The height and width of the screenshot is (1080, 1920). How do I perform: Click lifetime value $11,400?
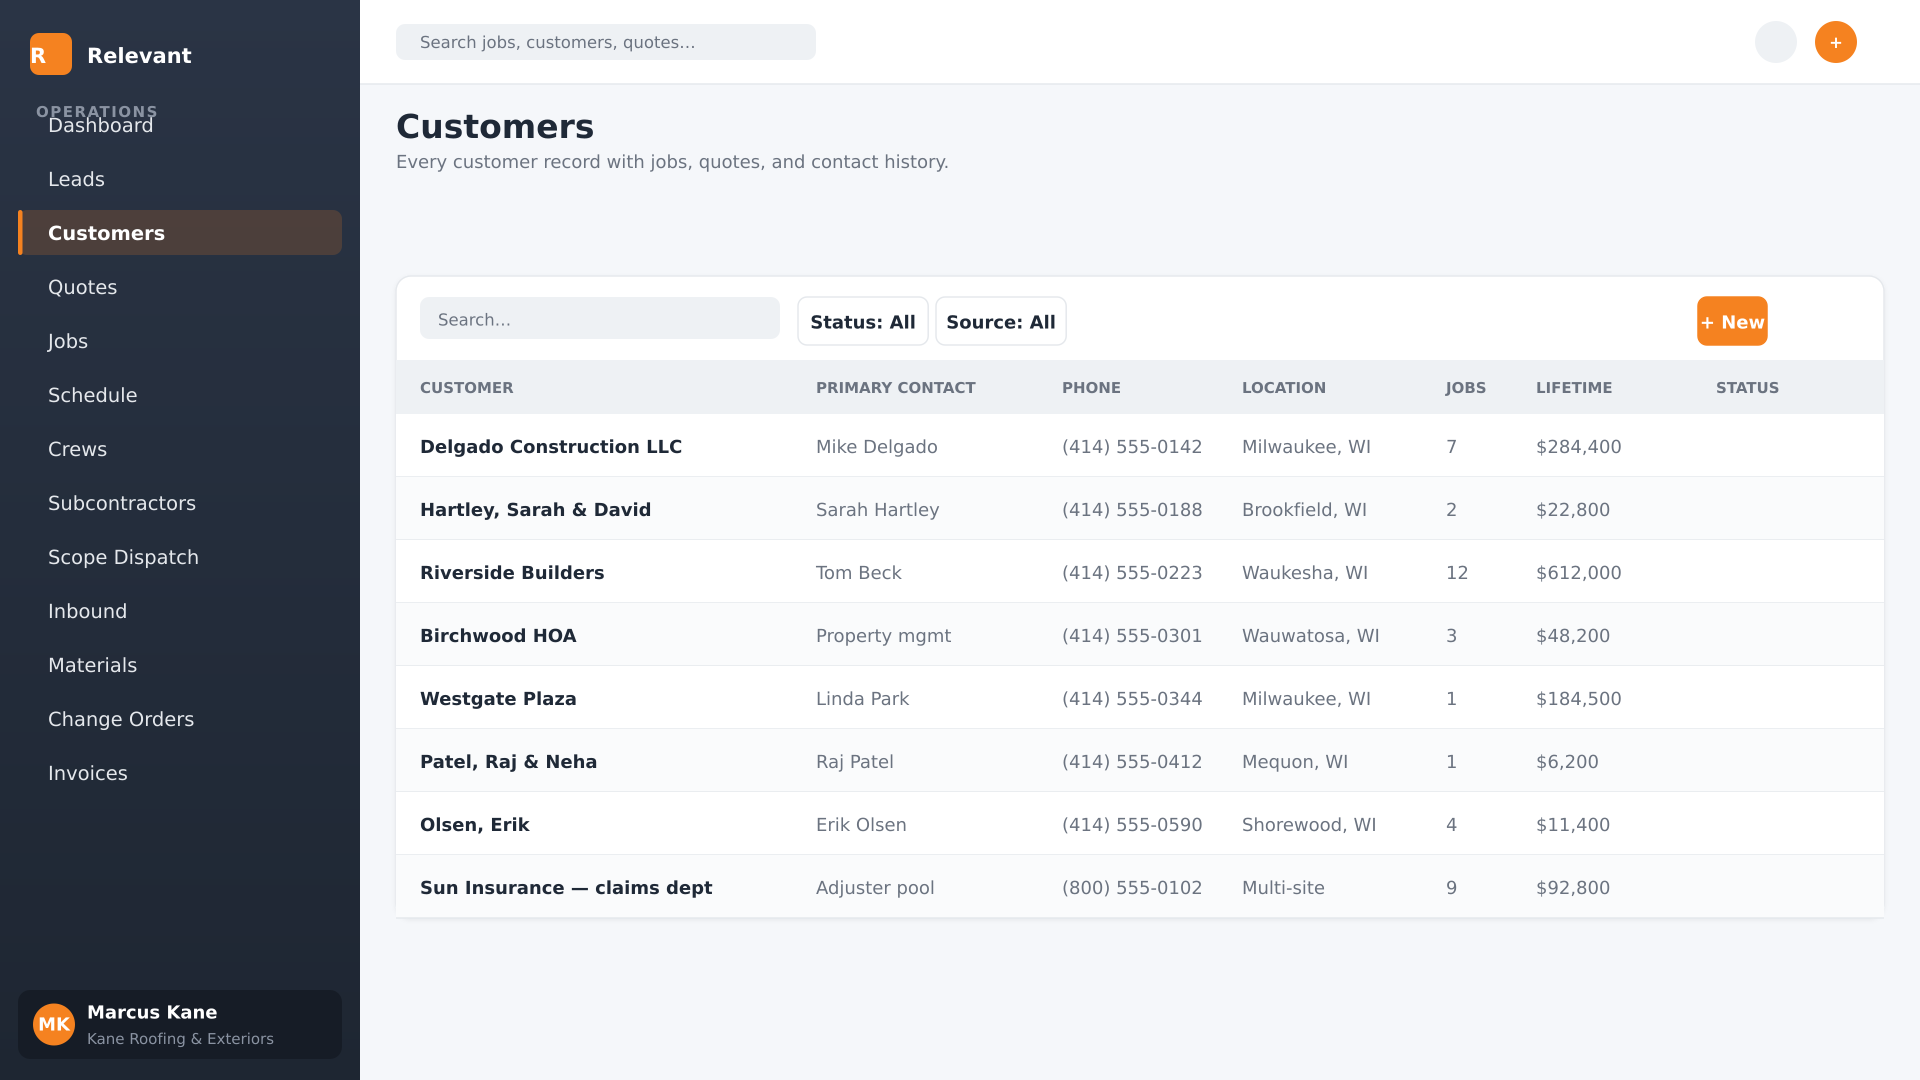(x=1573, y=825)
